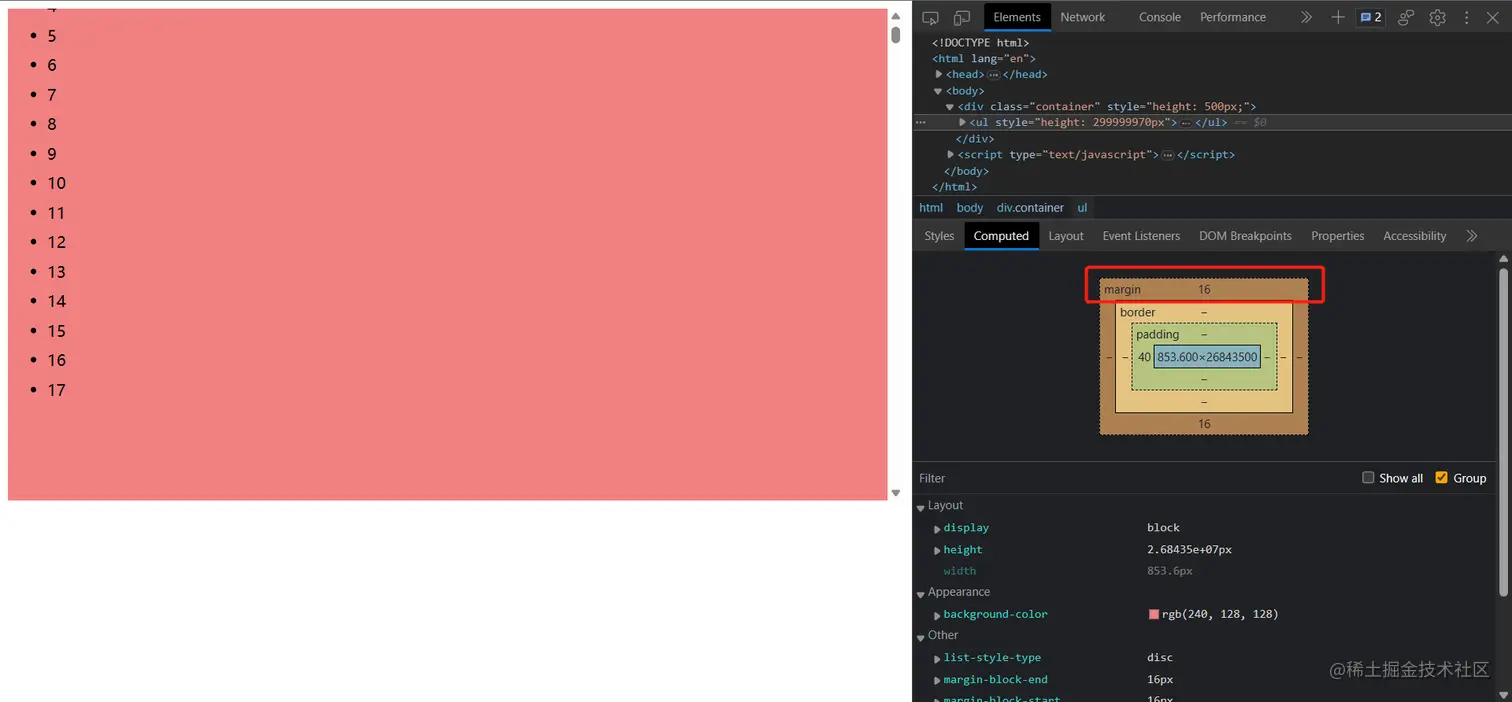Viewport: 1512px width, 702px height.
Task: Show more sidebar panes next to Accessibility
Action: (1471, 236)
